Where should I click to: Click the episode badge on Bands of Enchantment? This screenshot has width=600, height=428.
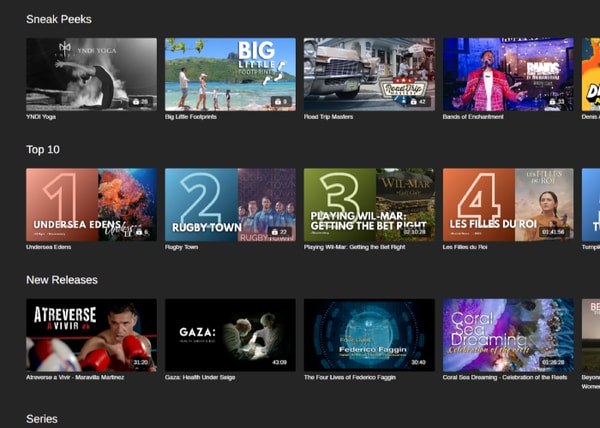click(x=557, y=102)
